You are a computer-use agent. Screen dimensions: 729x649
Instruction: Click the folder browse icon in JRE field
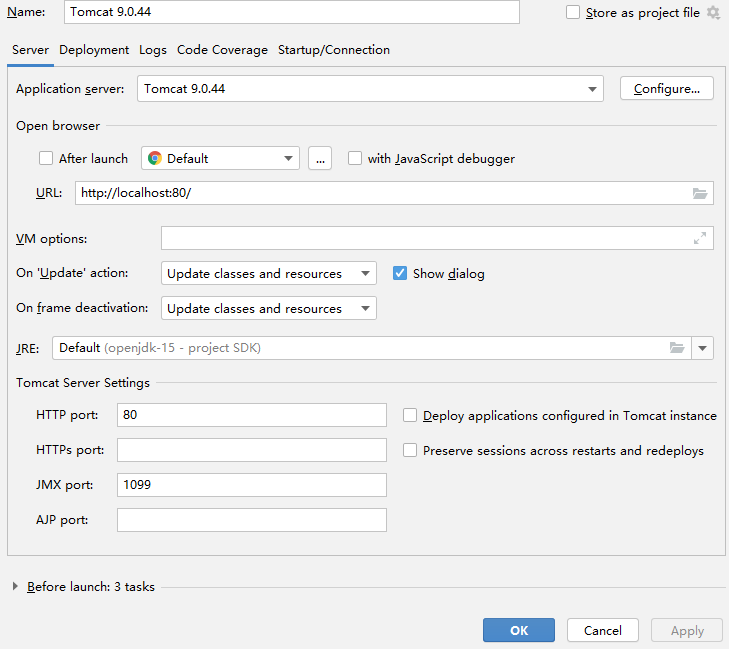coord(677,348)
